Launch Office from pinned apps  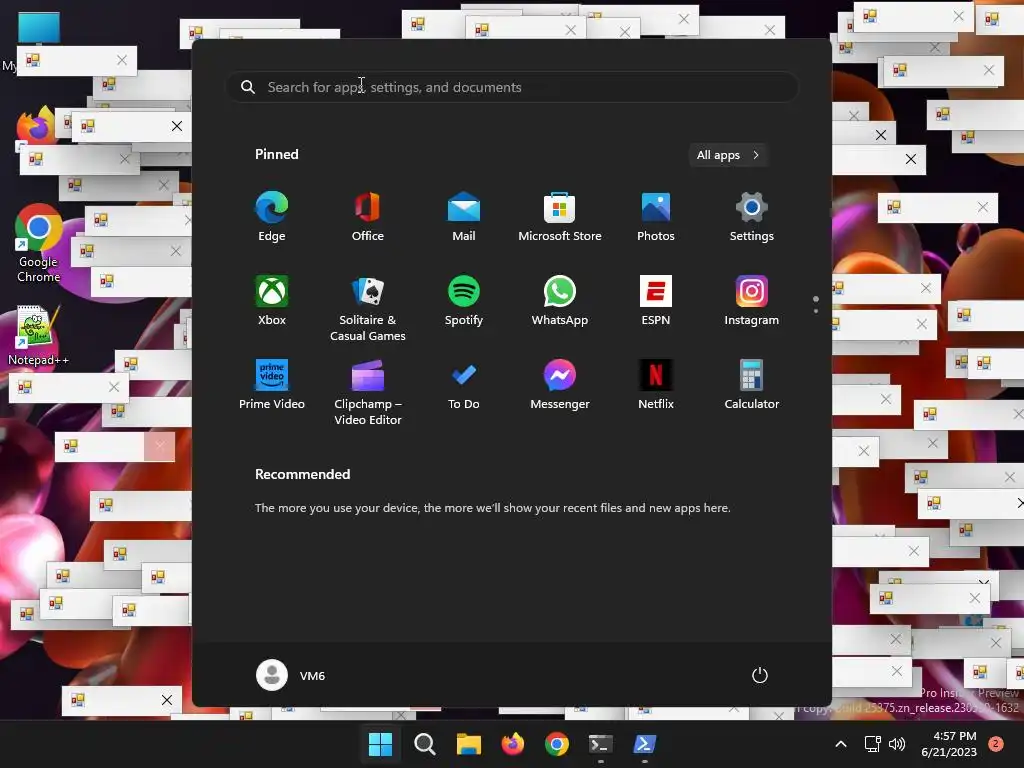pos(368,217)
